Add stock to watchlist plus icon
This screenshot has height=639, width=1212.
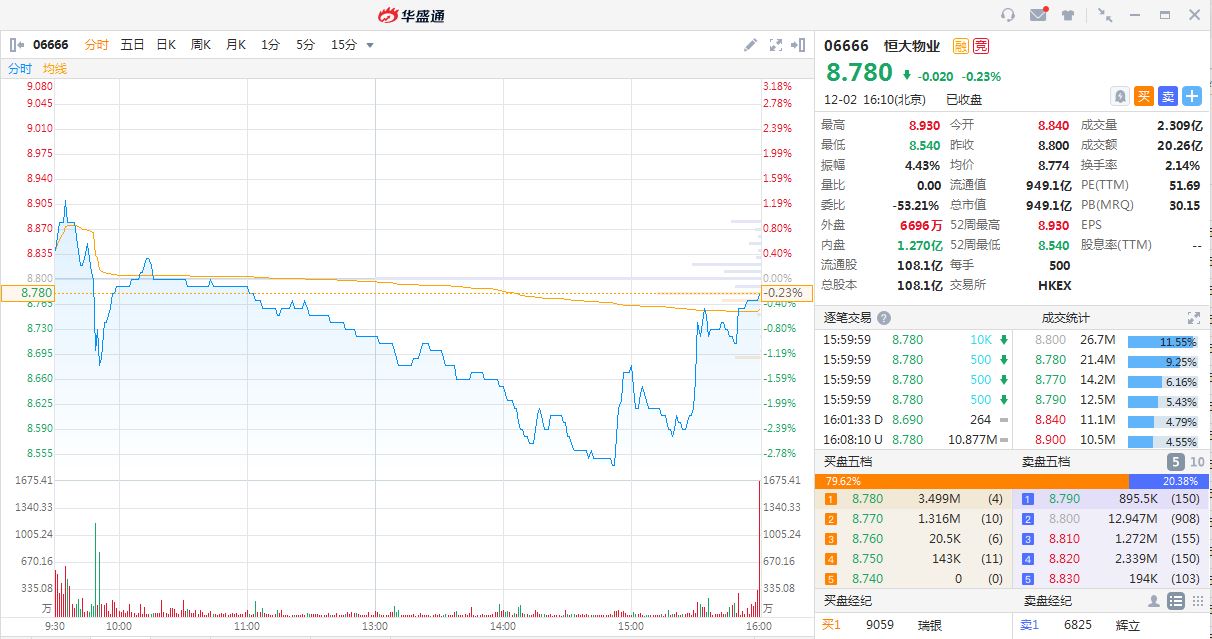click(x=1192, y=96)
